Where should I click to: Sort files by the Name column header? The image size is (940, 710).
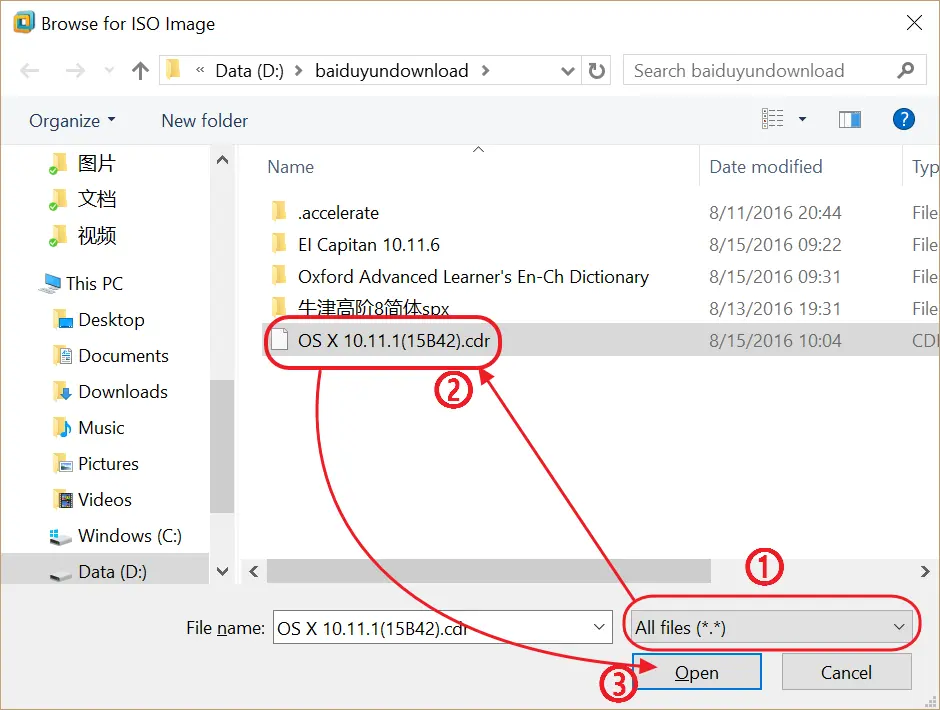coord(290,166)
